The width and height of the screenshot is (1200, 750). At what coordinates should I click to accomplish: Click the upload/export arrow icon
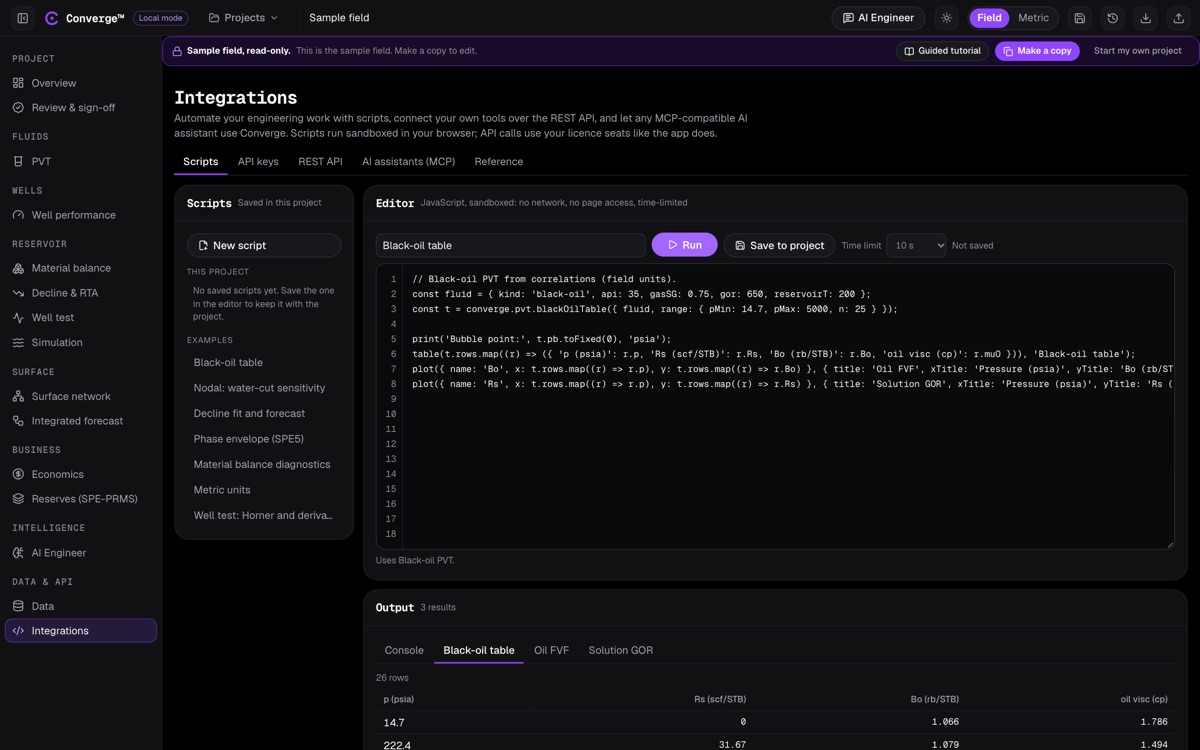tap(1178, 18)
